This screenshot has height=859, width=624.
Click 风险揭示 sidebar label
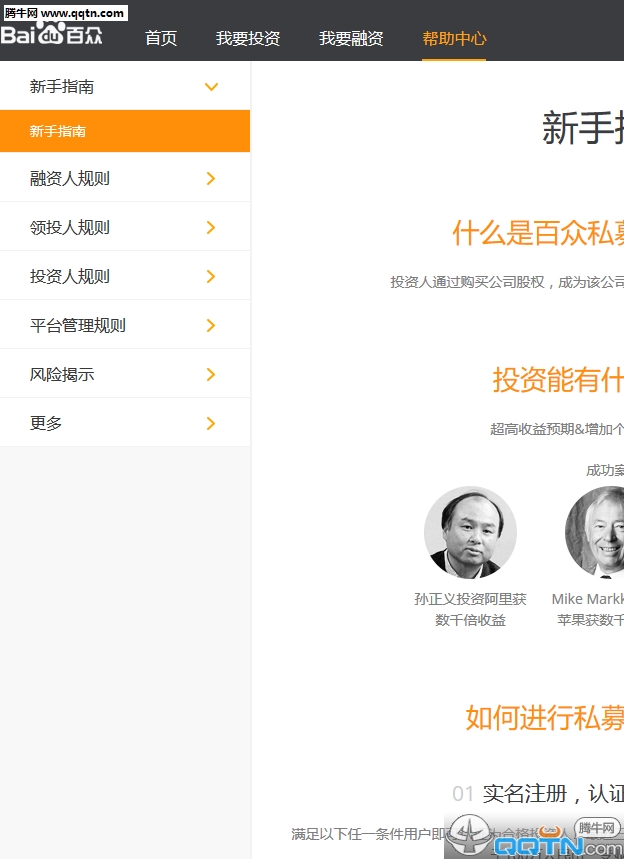click(62, 375)
